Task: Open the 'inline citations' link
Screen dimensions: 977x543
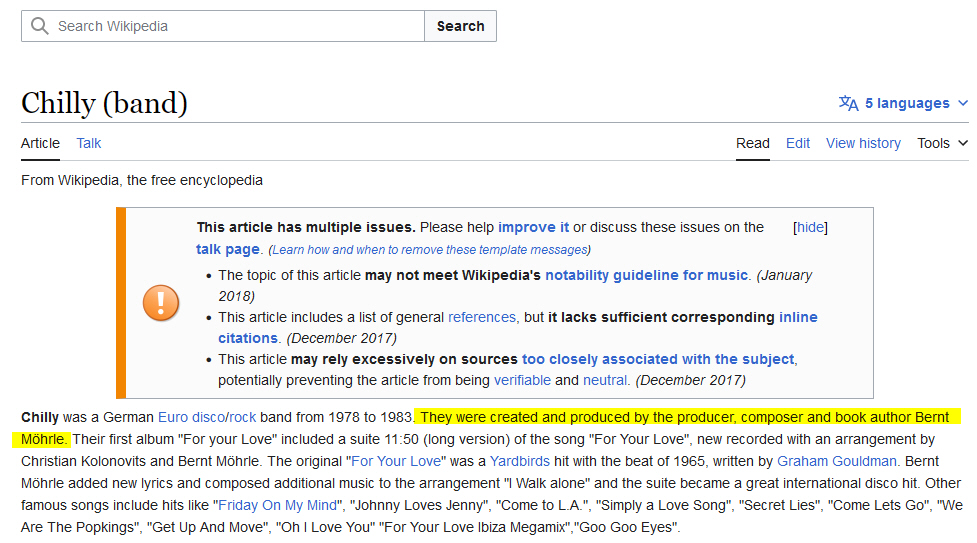Action: [518, 328]
